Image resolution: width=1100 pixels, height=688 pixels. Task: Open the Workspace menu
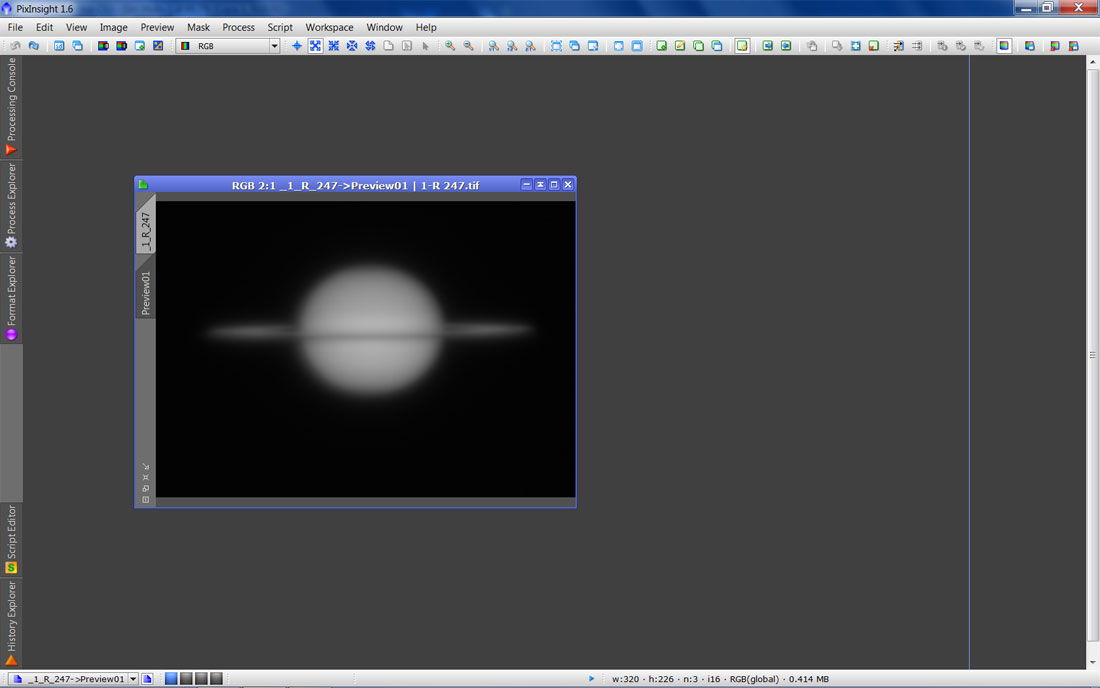(x=329, y=27)
